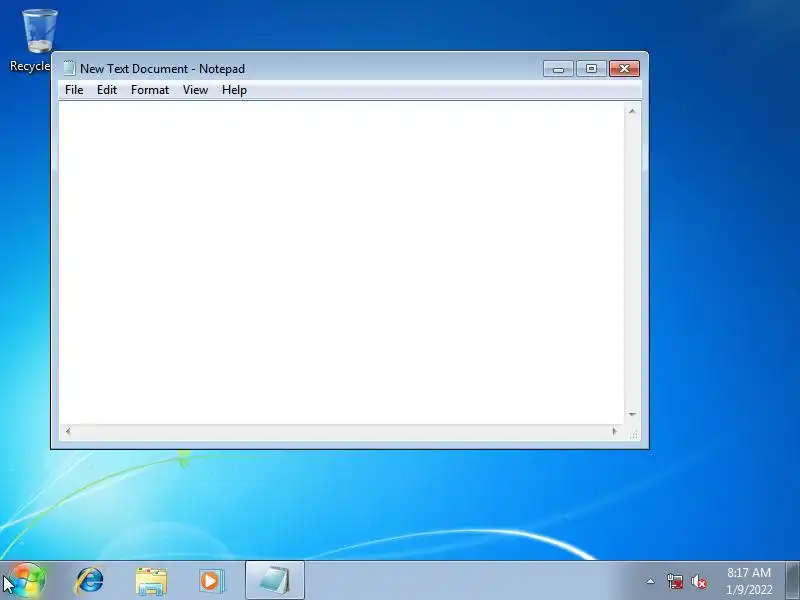Click the Show desktop button
Viewport: 800px width, 600px height.
tap(793, 581)
